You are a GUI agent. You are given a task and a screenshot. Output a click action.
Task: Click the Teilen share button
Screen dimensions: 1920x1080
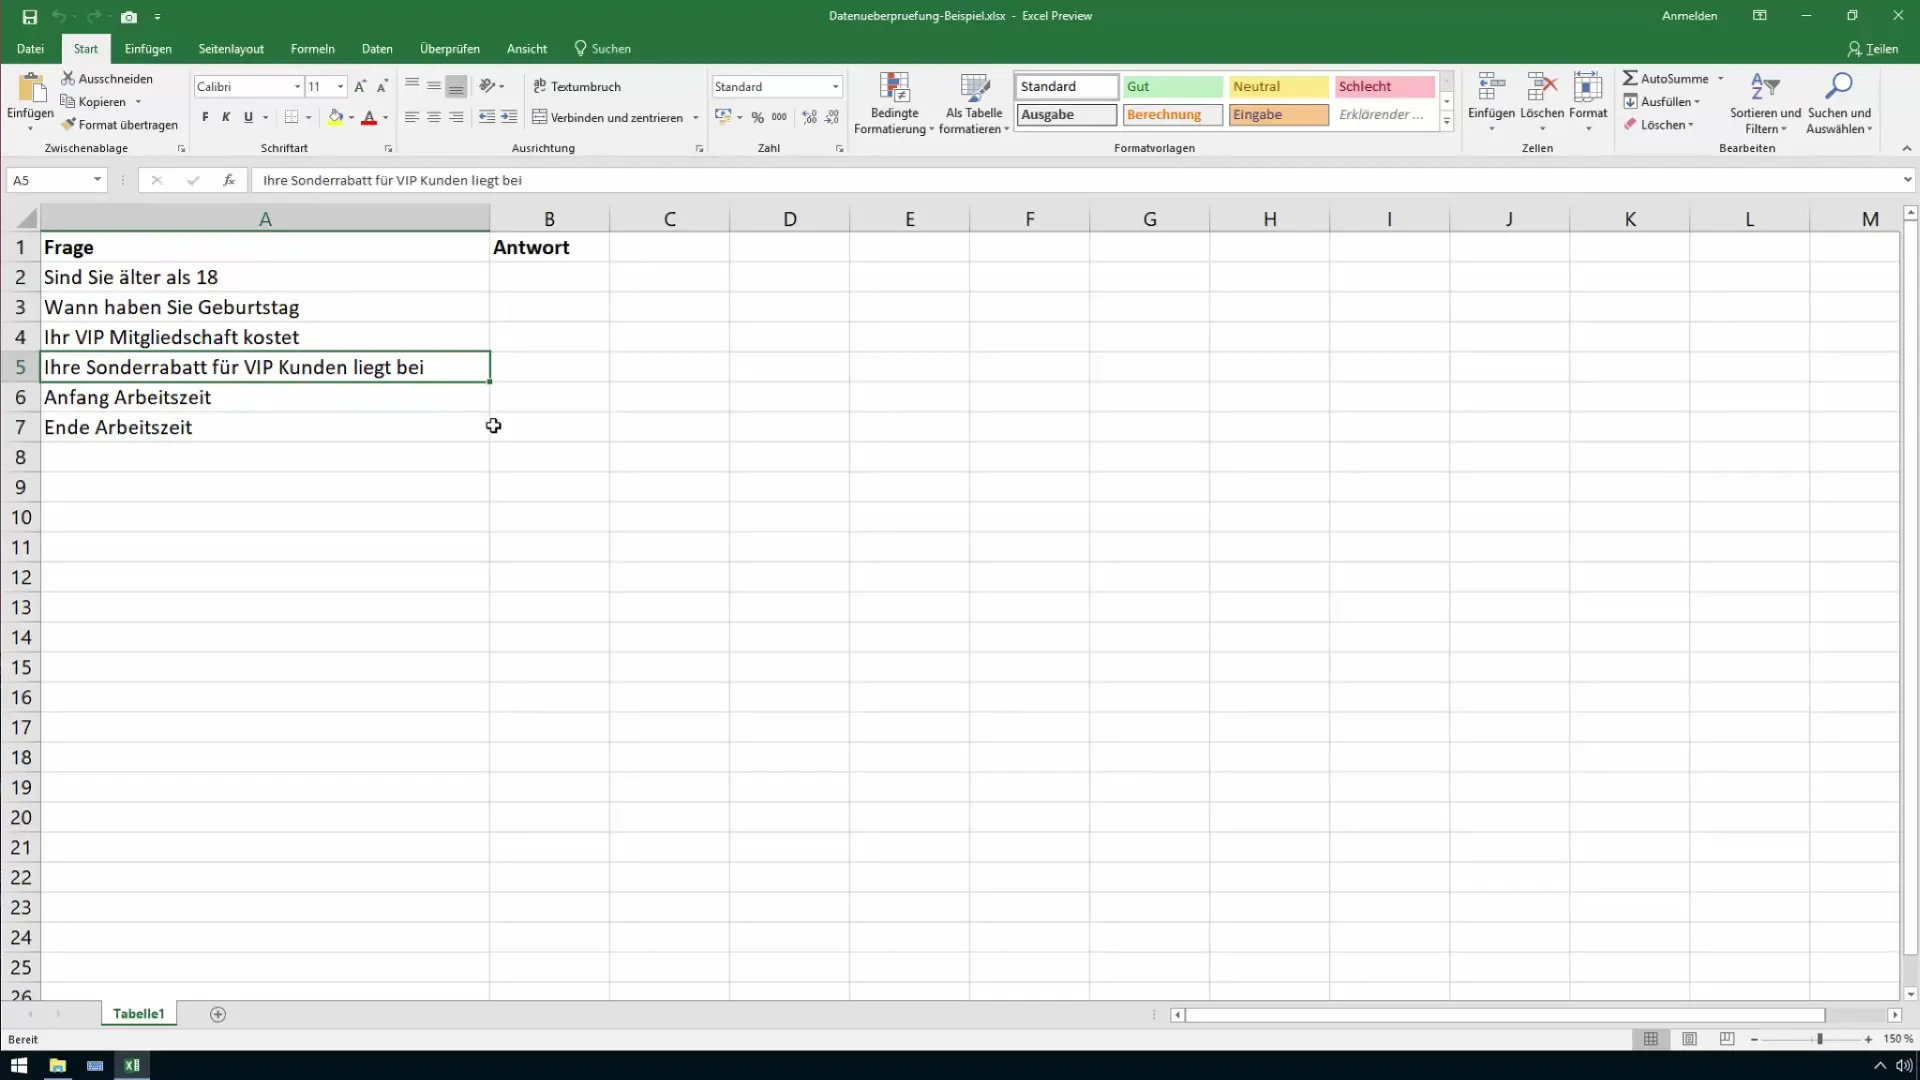pos(1873,49)
